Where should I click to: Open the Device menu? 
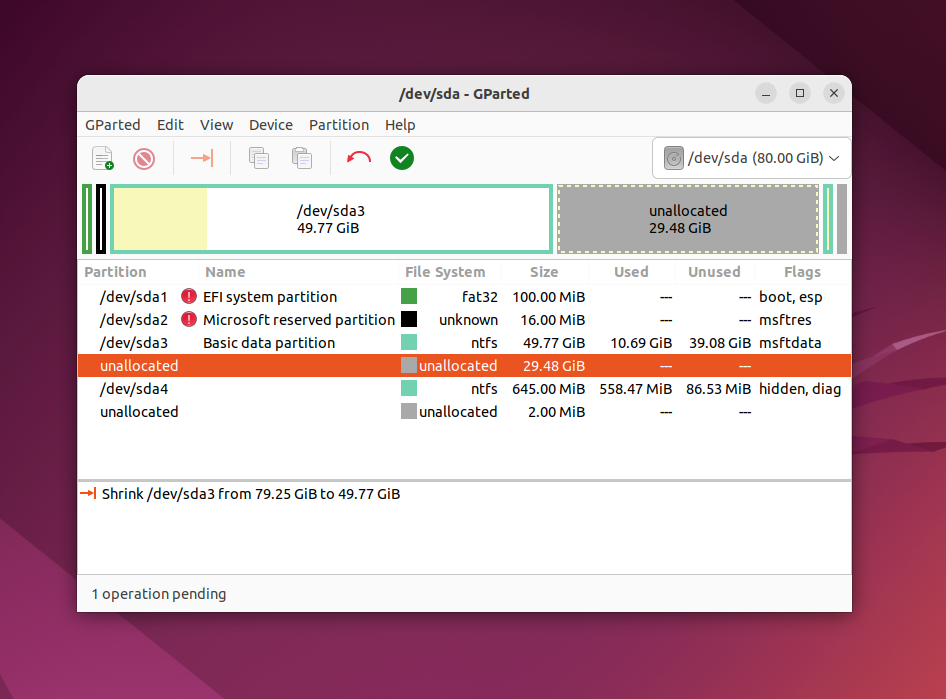pos(271,125)
